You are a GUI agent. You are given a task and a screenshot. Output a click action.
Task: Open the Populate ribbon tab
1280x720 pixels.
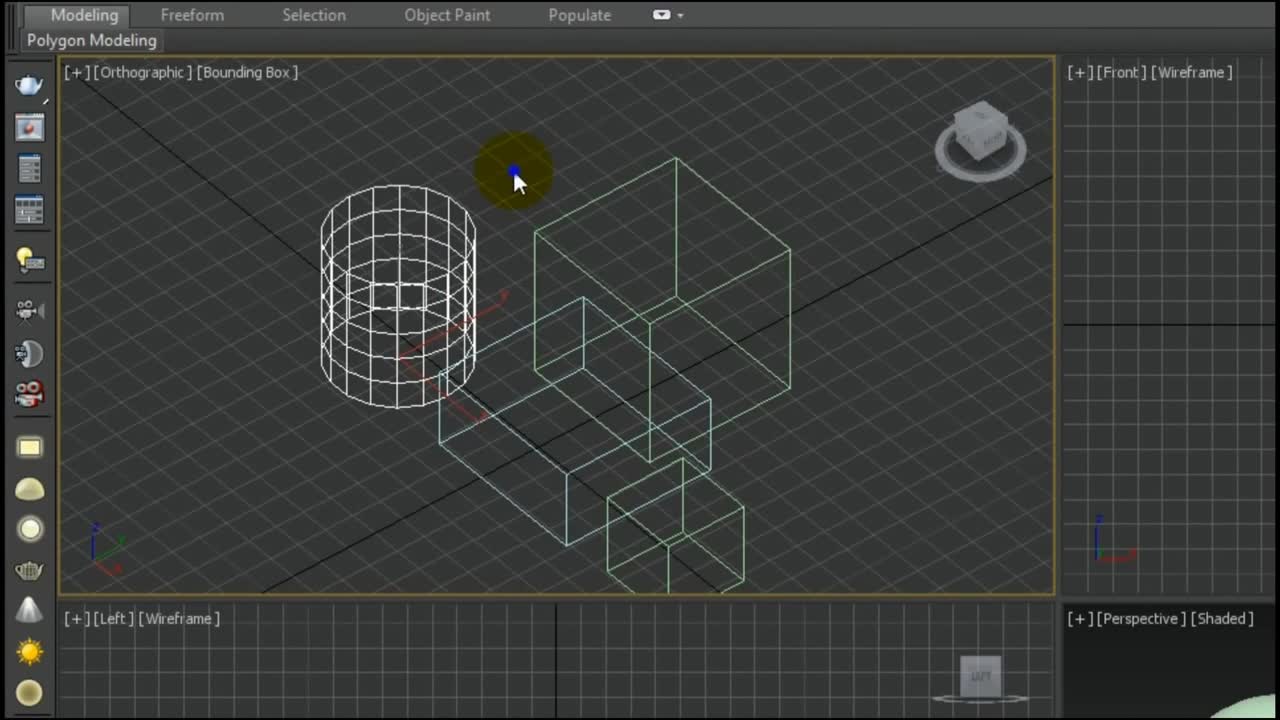coord(580,15)
